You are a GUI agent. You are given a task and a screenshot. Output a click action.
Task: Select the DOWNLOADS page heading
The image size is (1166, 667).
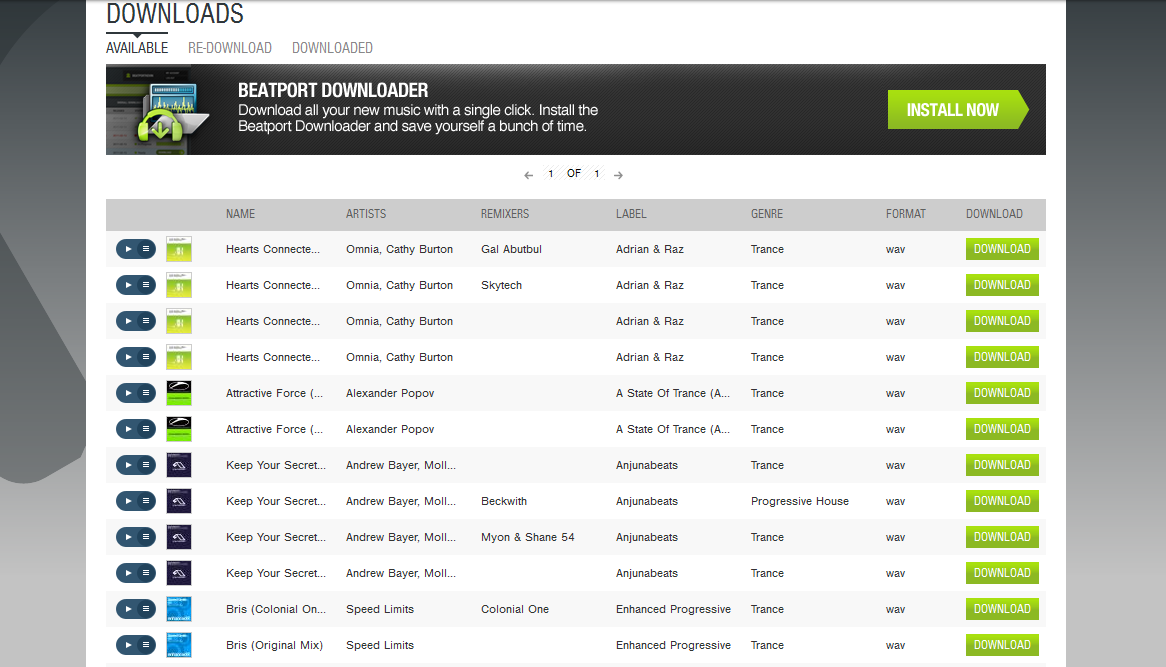(x=175, y=14)
